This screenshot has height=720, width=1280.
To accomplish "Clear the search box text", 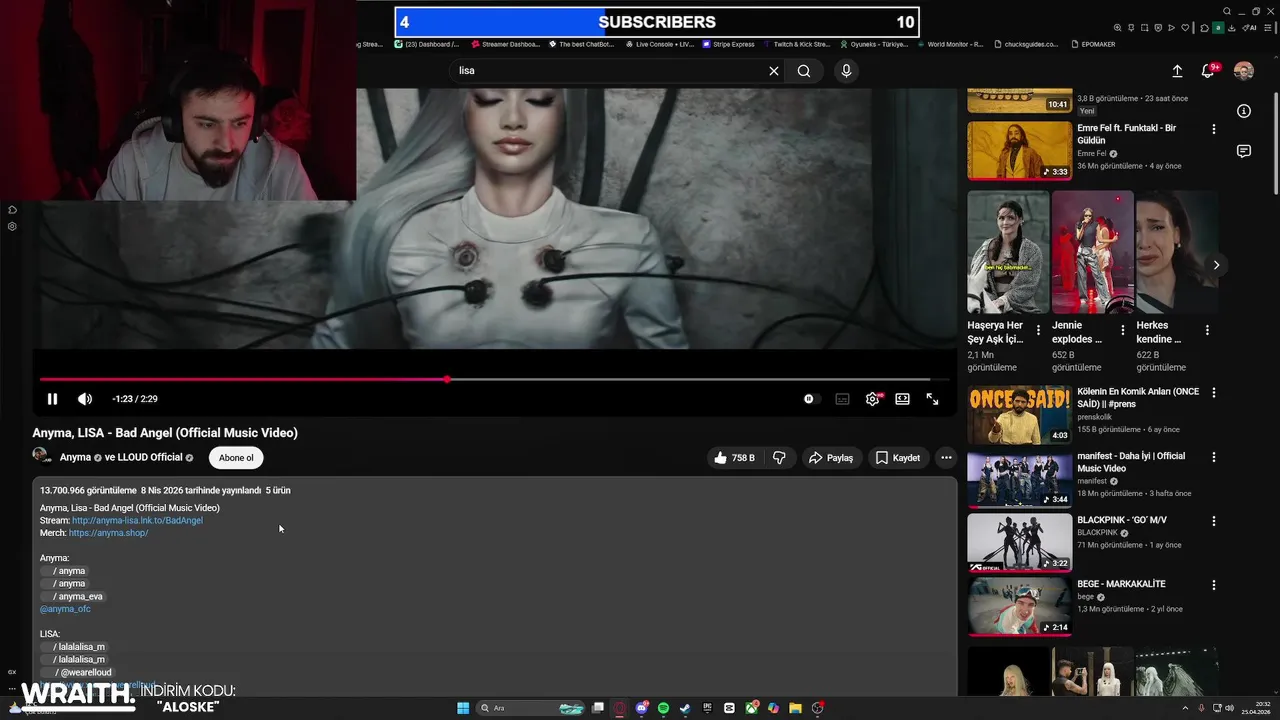I will coord(773,71).
